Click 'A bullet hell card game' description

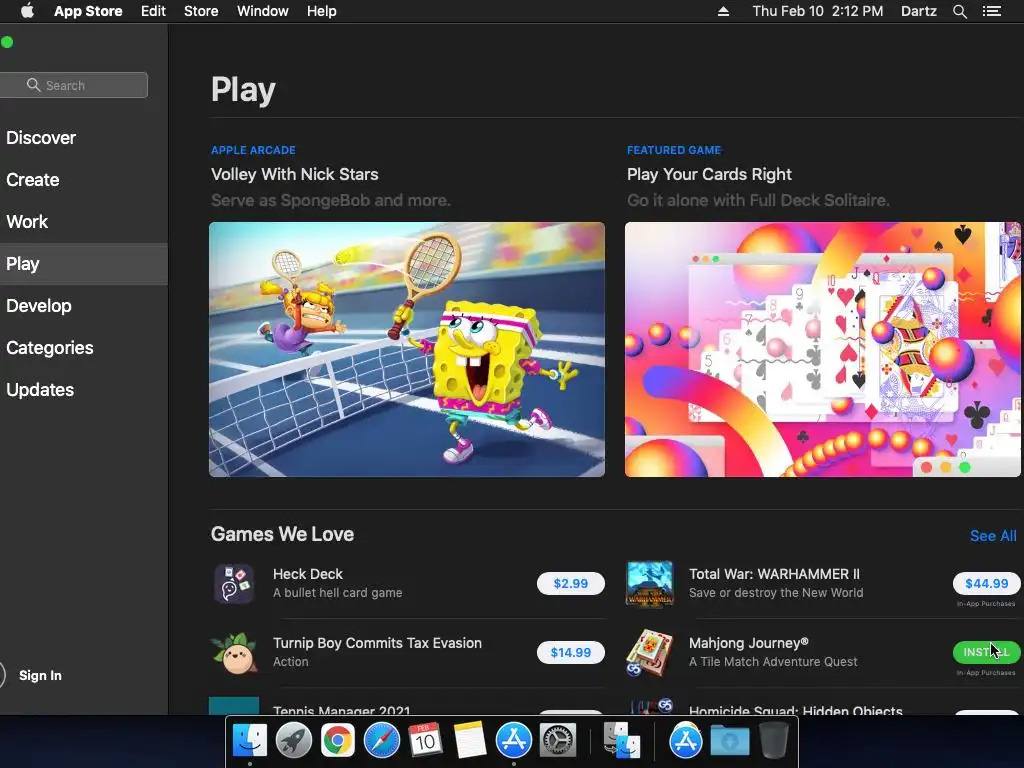[338, 593]
